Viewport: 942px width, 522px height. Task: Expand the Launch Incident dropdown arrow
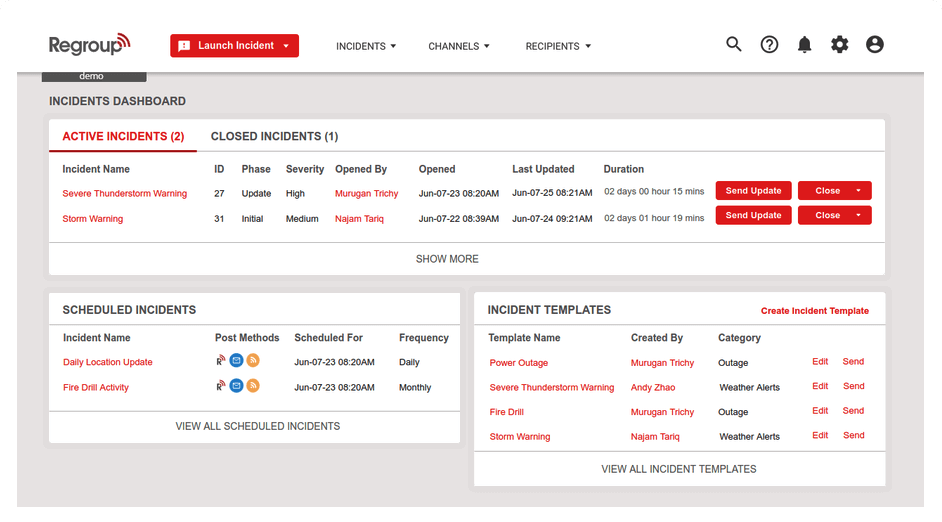coord(286,46)
